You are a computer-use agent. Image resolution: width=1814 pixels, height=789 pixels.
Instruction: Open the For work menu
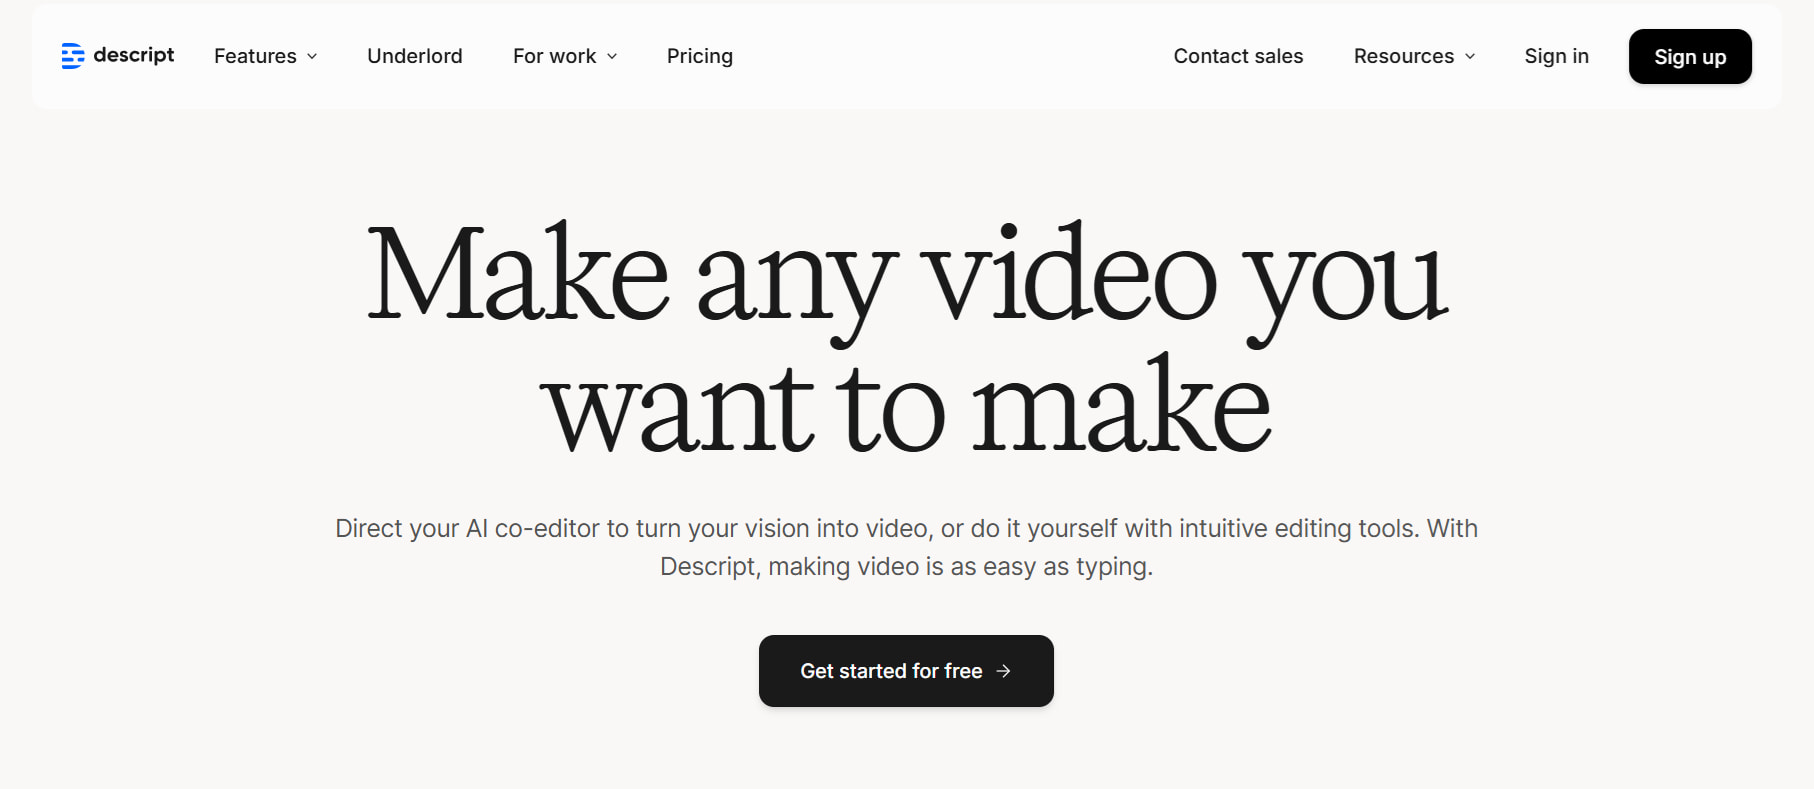(x=554, y=56)
